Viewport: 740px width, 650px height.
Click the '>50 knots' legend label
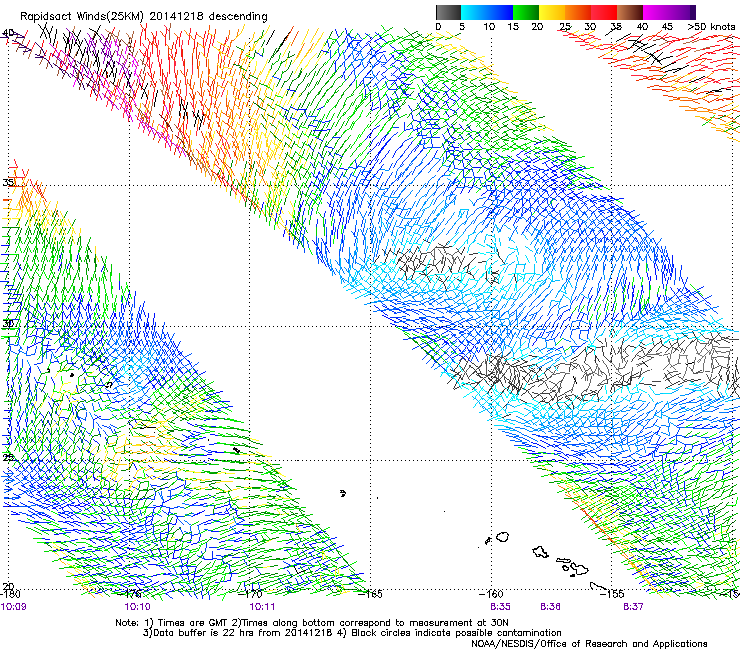click(711, 27)
